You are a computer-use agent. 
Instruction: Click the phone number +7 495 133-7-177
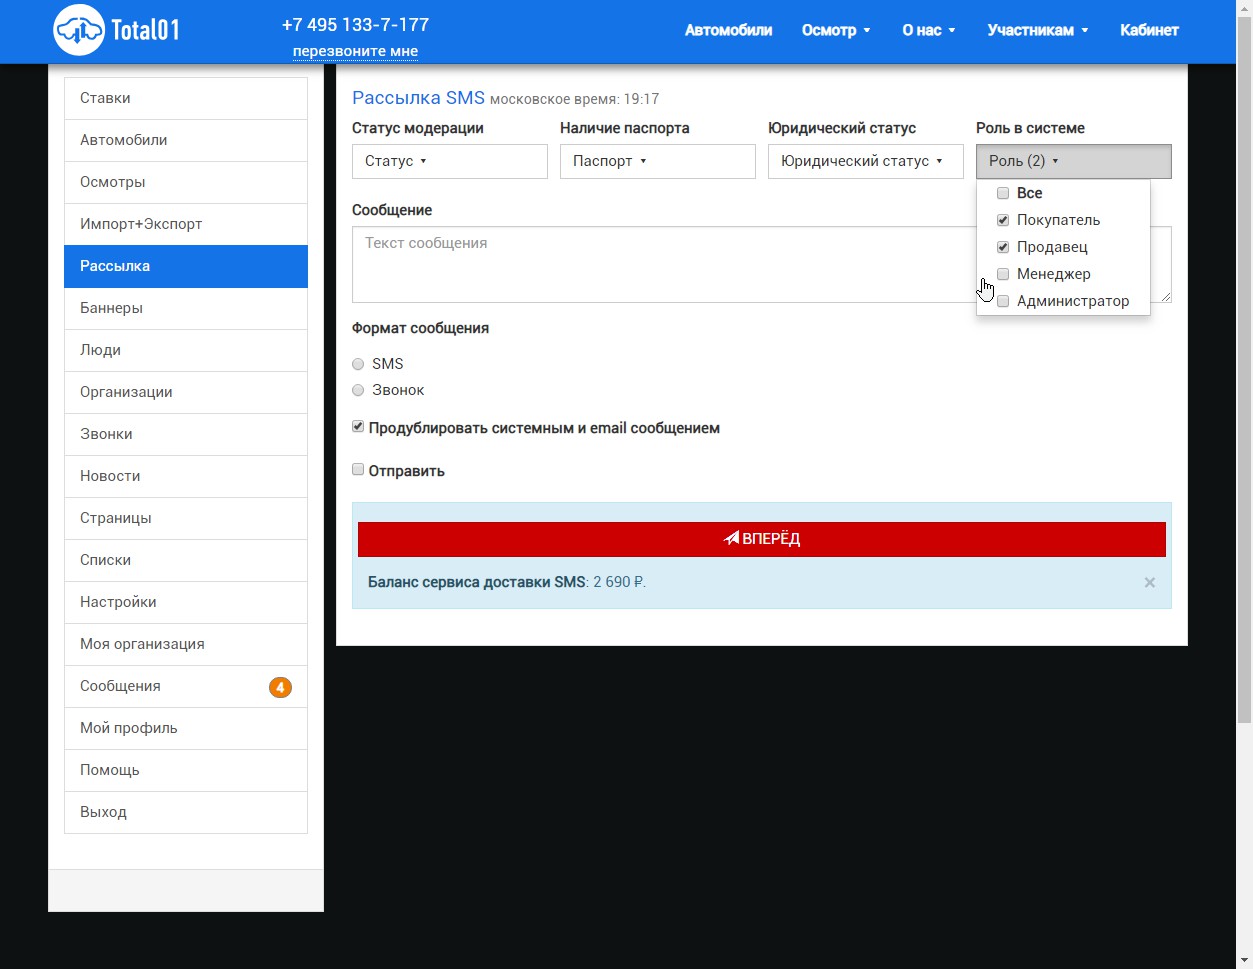click(355, 24)
